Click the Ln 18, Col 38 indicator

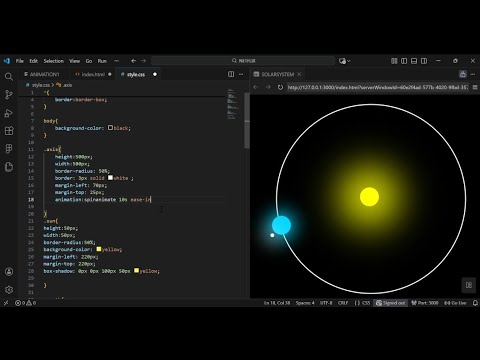point(277,303)
